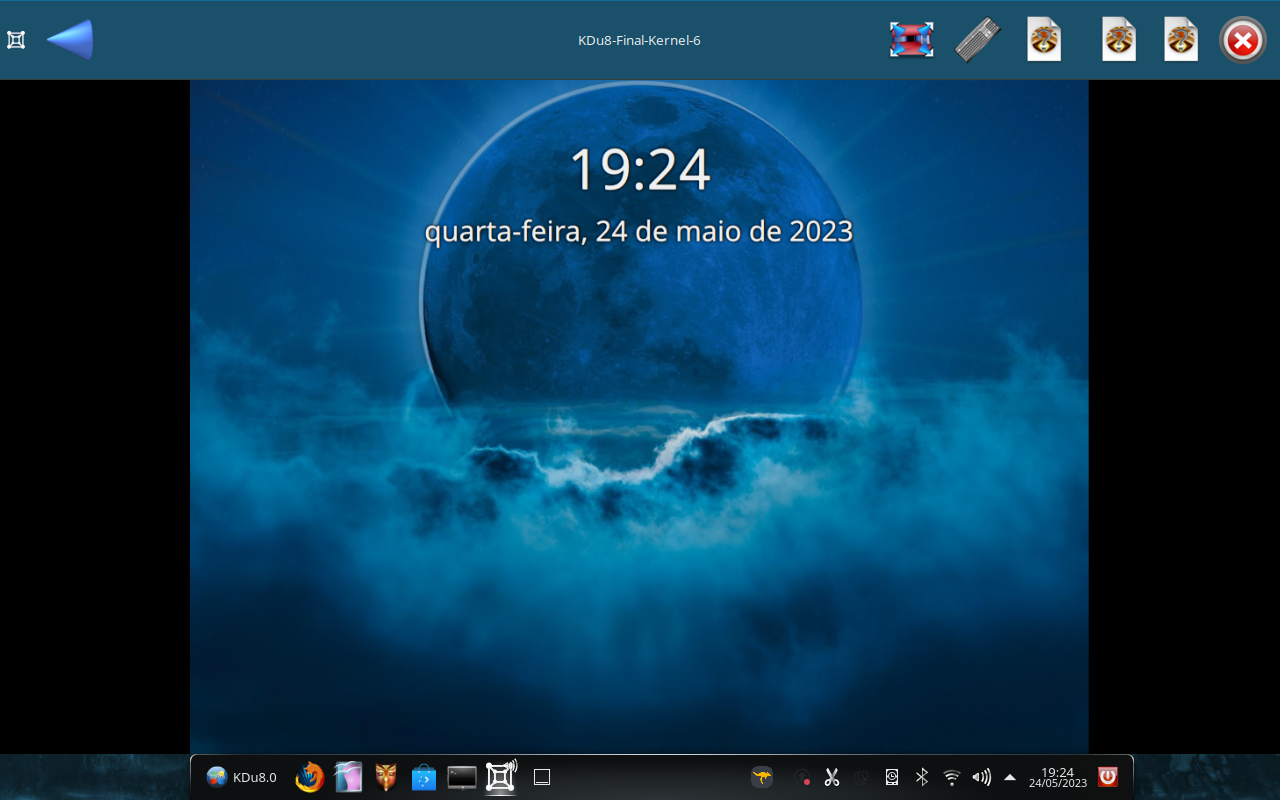Expand hidden system tray icons arrow
1280x800 pixels.
coord(1010,777)
